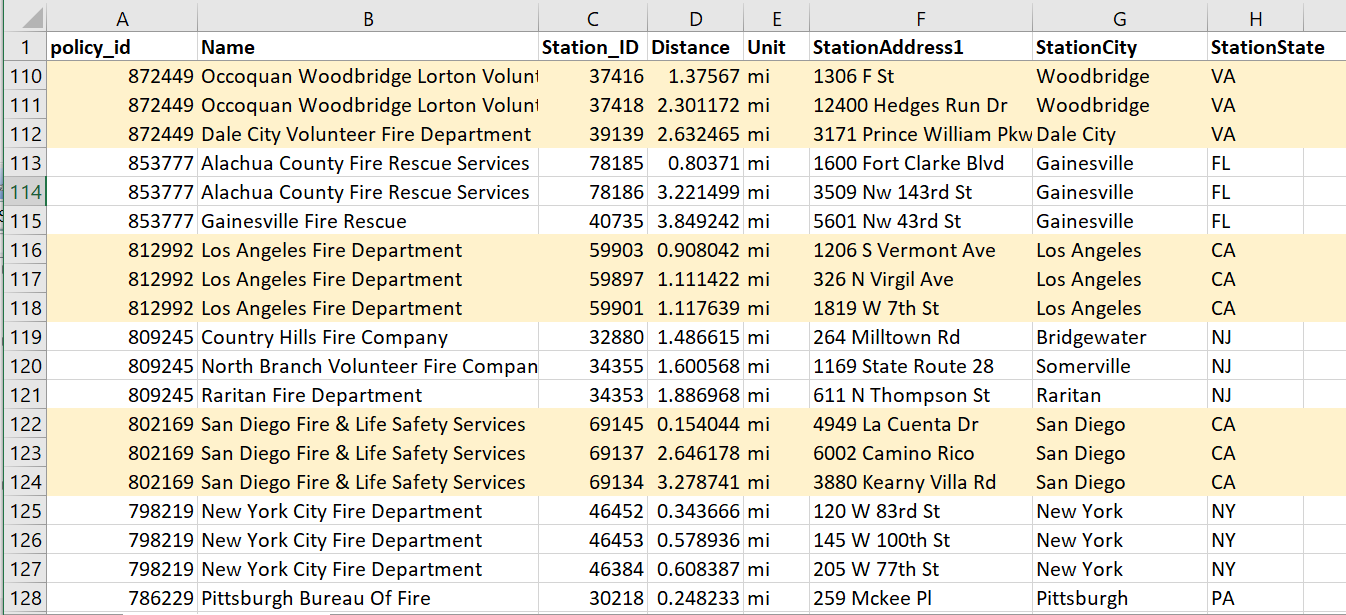Select distance value 0.80371
The width and height of the screenshot is (1346, 615).
(695, 163)
